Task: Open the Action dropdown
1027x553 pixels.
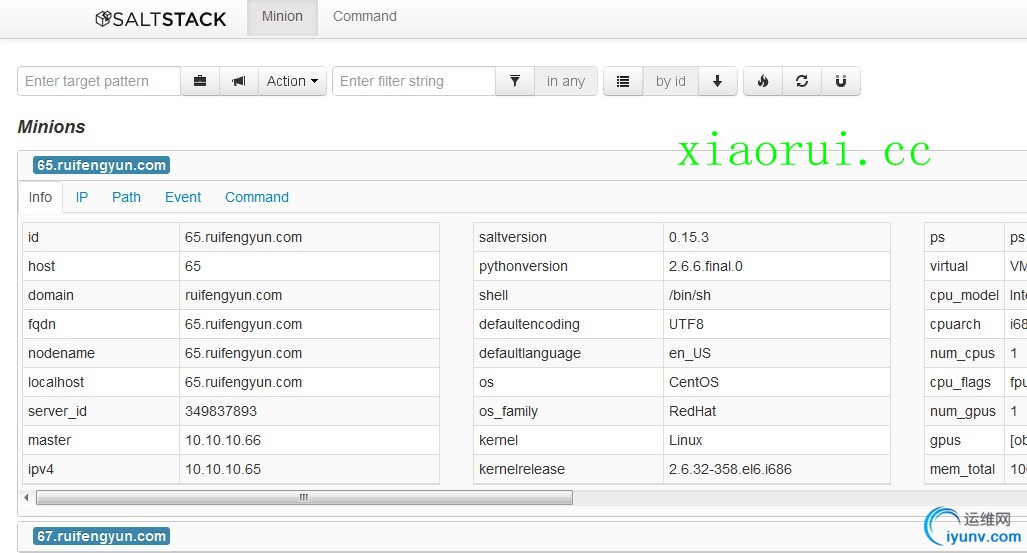Action: (292, 81)
